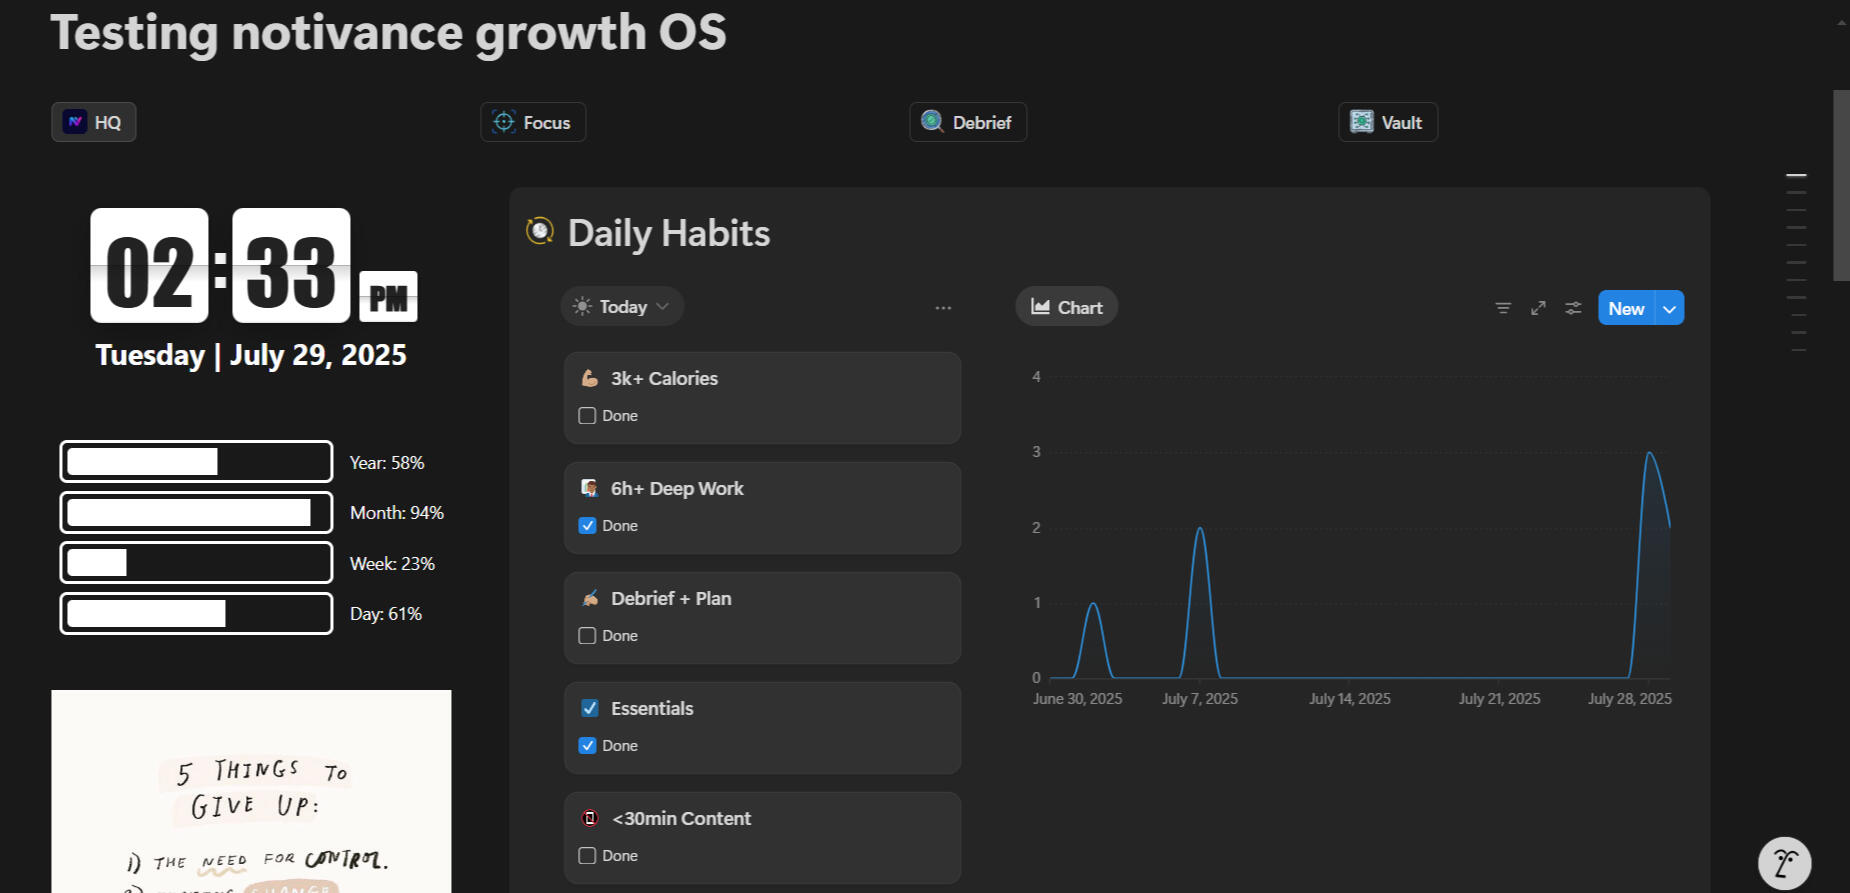Click the Daily Habits clock icon
The image size is (1850, 893).
(540, 231)
